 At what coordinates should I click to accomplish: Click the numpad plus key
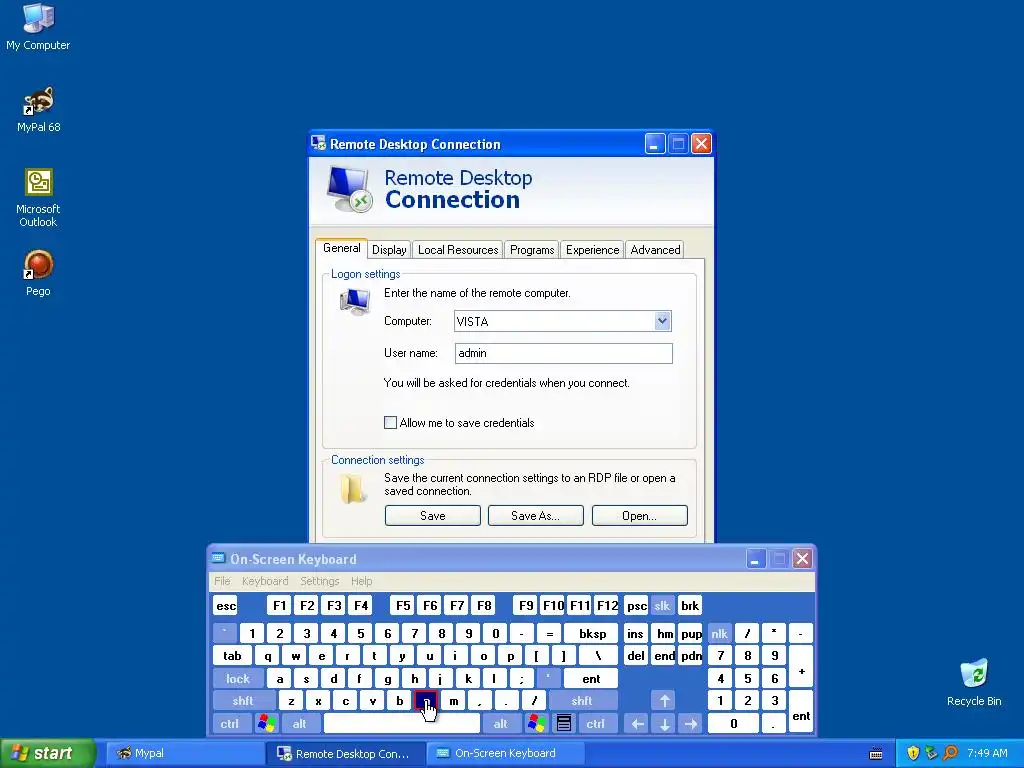click(801, 667)
